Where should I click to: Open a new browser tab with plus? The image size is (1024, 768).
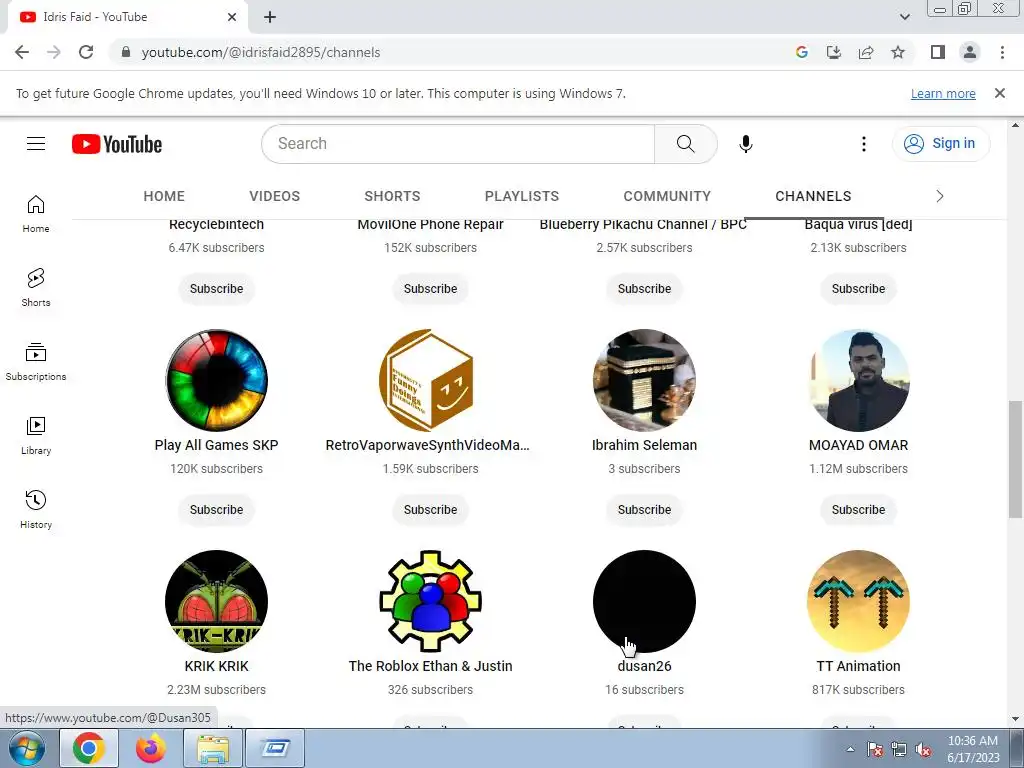pos(270,18)
